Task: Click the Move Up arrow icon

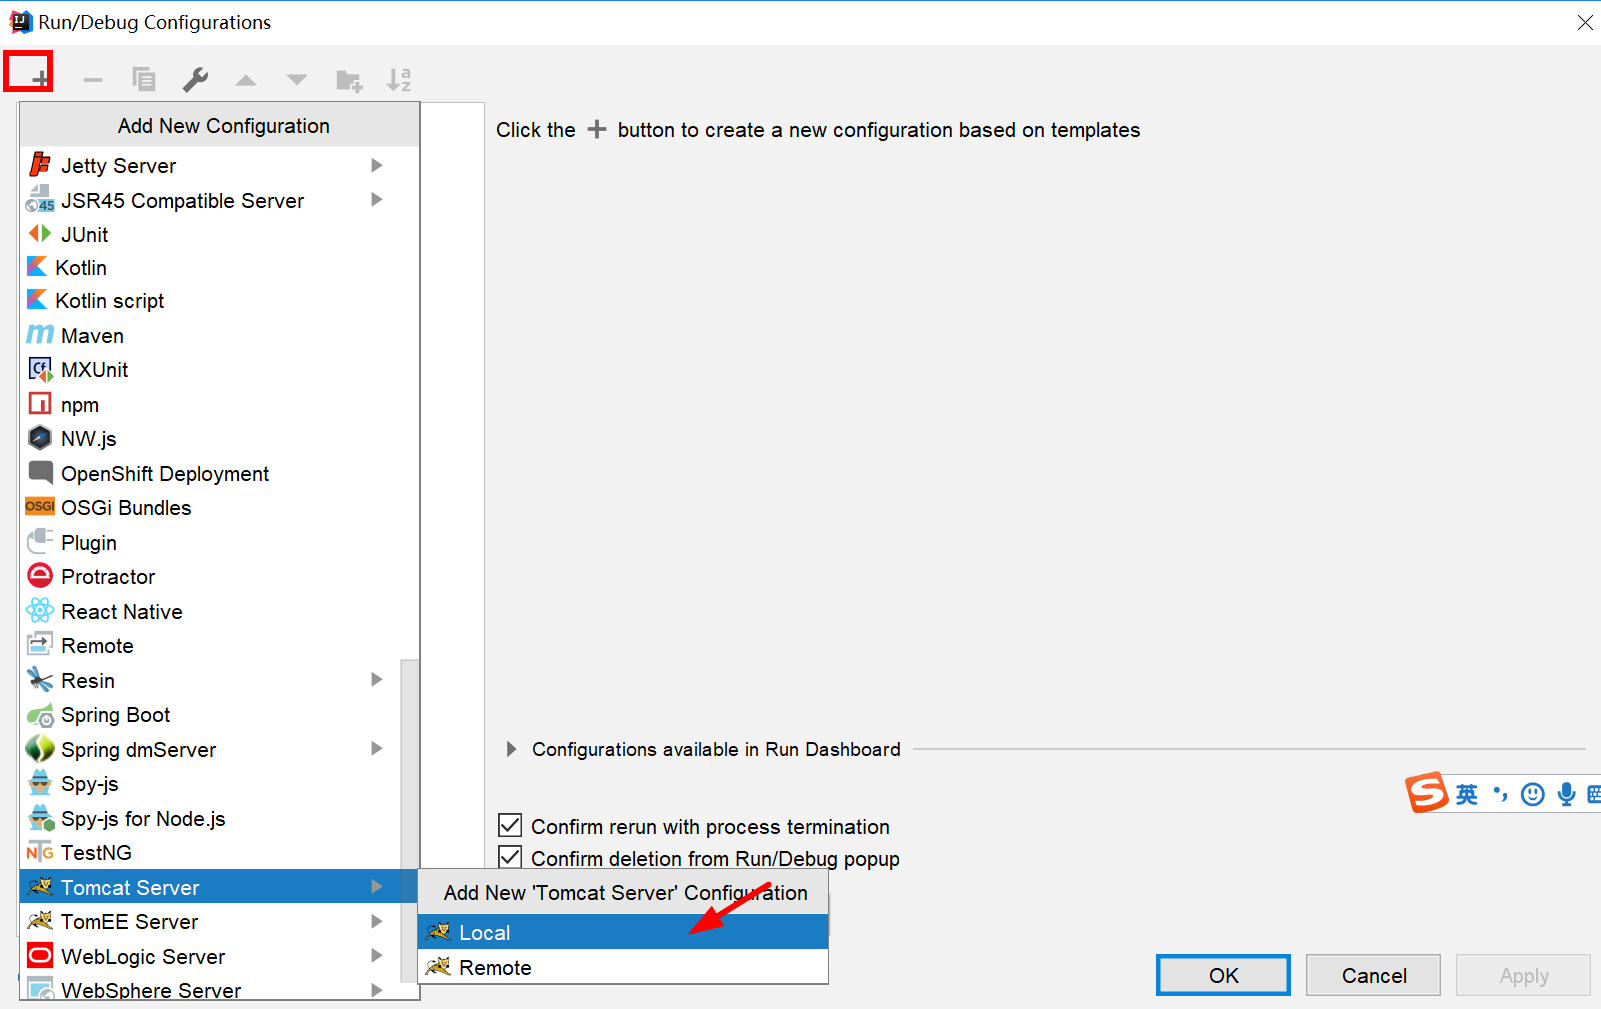Action: [x=246, y=80]
